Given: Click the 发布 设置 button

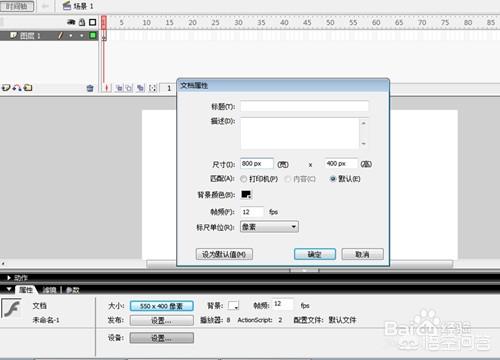Looking at the screenshot, I should click(x=162, y=321).
